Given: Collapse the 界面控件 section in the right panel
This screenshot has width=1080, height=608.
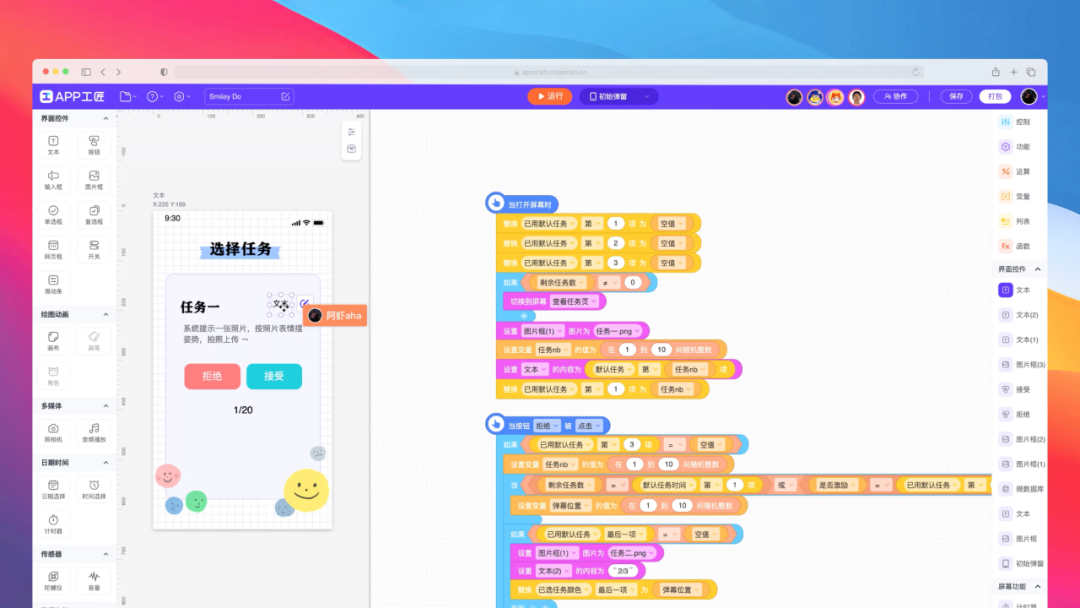Looking at the screenshot, I should tap(1037, 269).
